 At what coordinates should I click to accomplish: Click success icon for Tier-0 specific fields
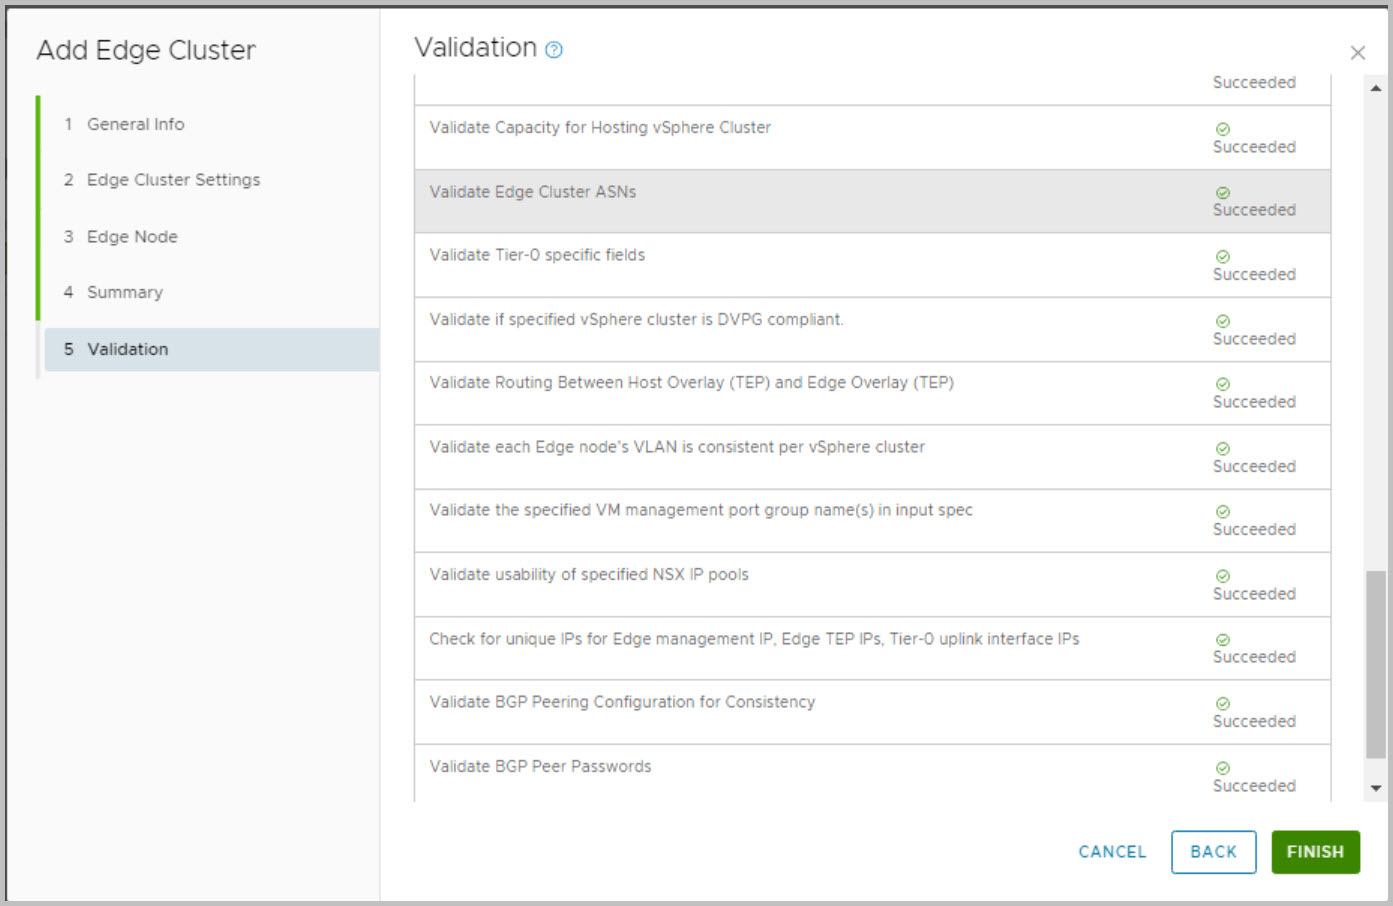[x=1222, y=257]
